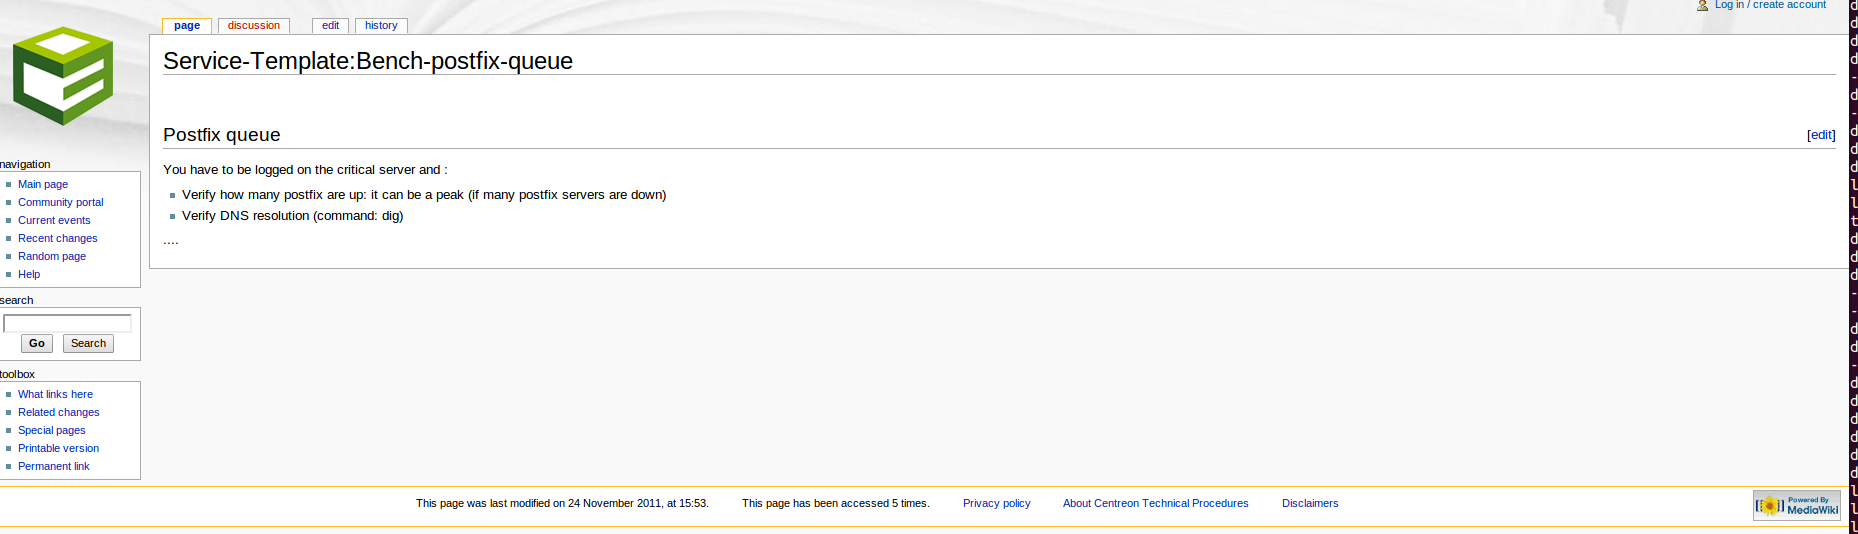
Task: Select the page tab
Action: click(x=187, y=26)
